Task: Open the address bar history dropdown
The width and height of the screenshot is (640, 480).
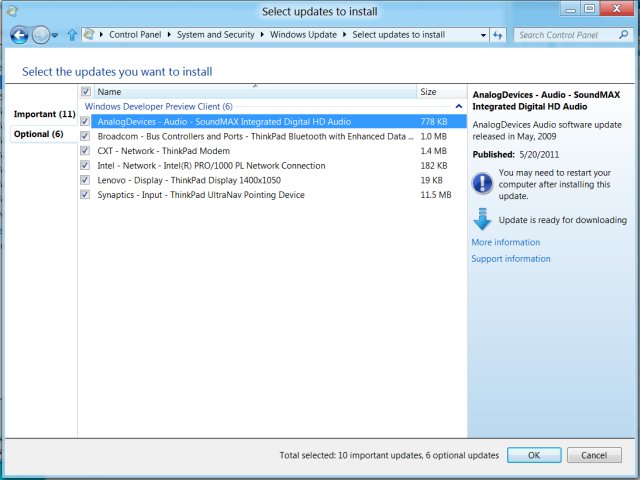Action: (483, 35)
